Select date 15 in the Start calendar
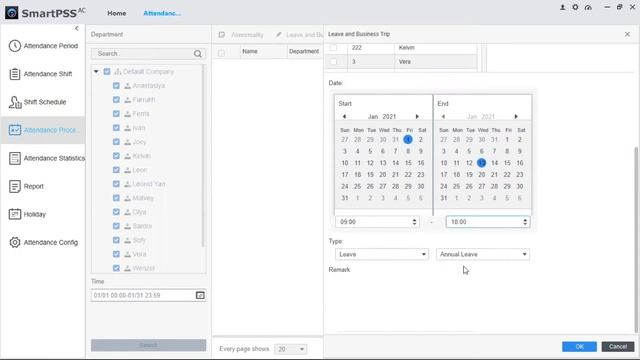 pyautogui.click(x=408, y=163)
